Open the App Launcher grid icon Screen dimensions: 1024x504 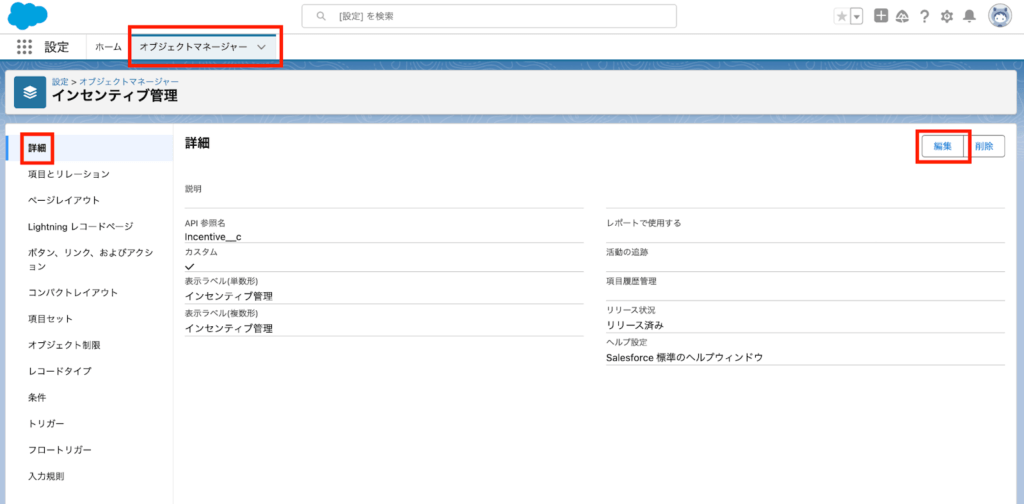click(x=24, y=47)
